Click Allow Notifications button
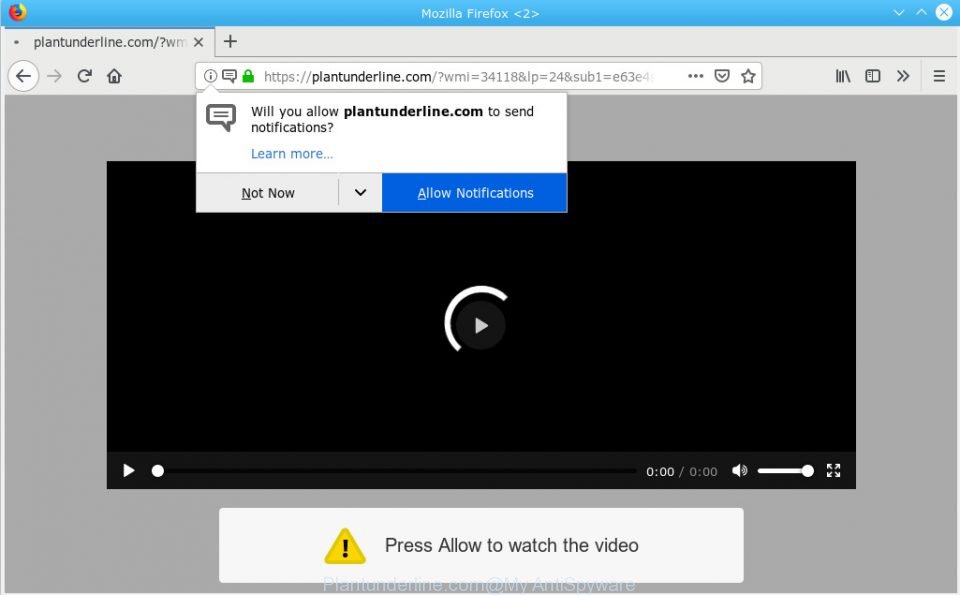 [x=475, y=193]
